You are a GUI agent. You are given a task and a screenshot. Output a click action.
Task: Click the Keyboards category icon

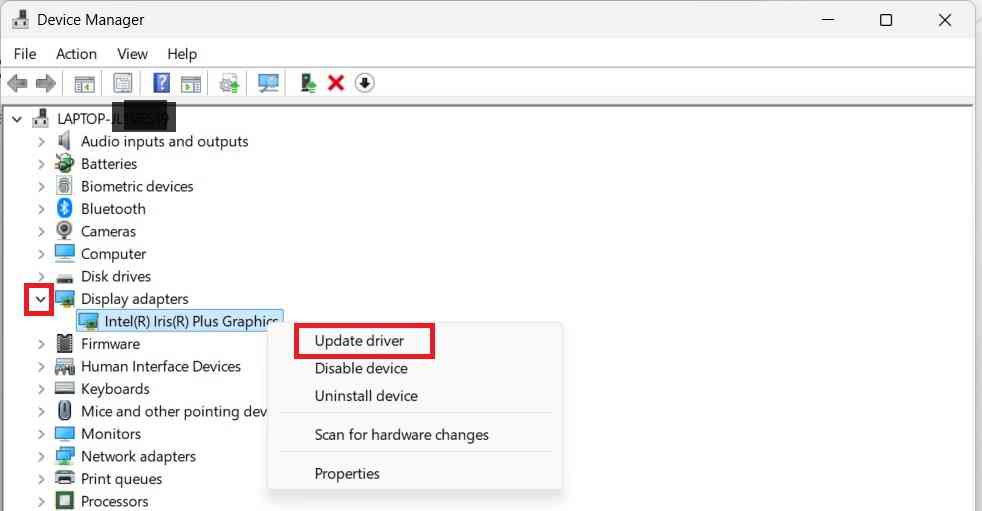click(x=65, y=388)
